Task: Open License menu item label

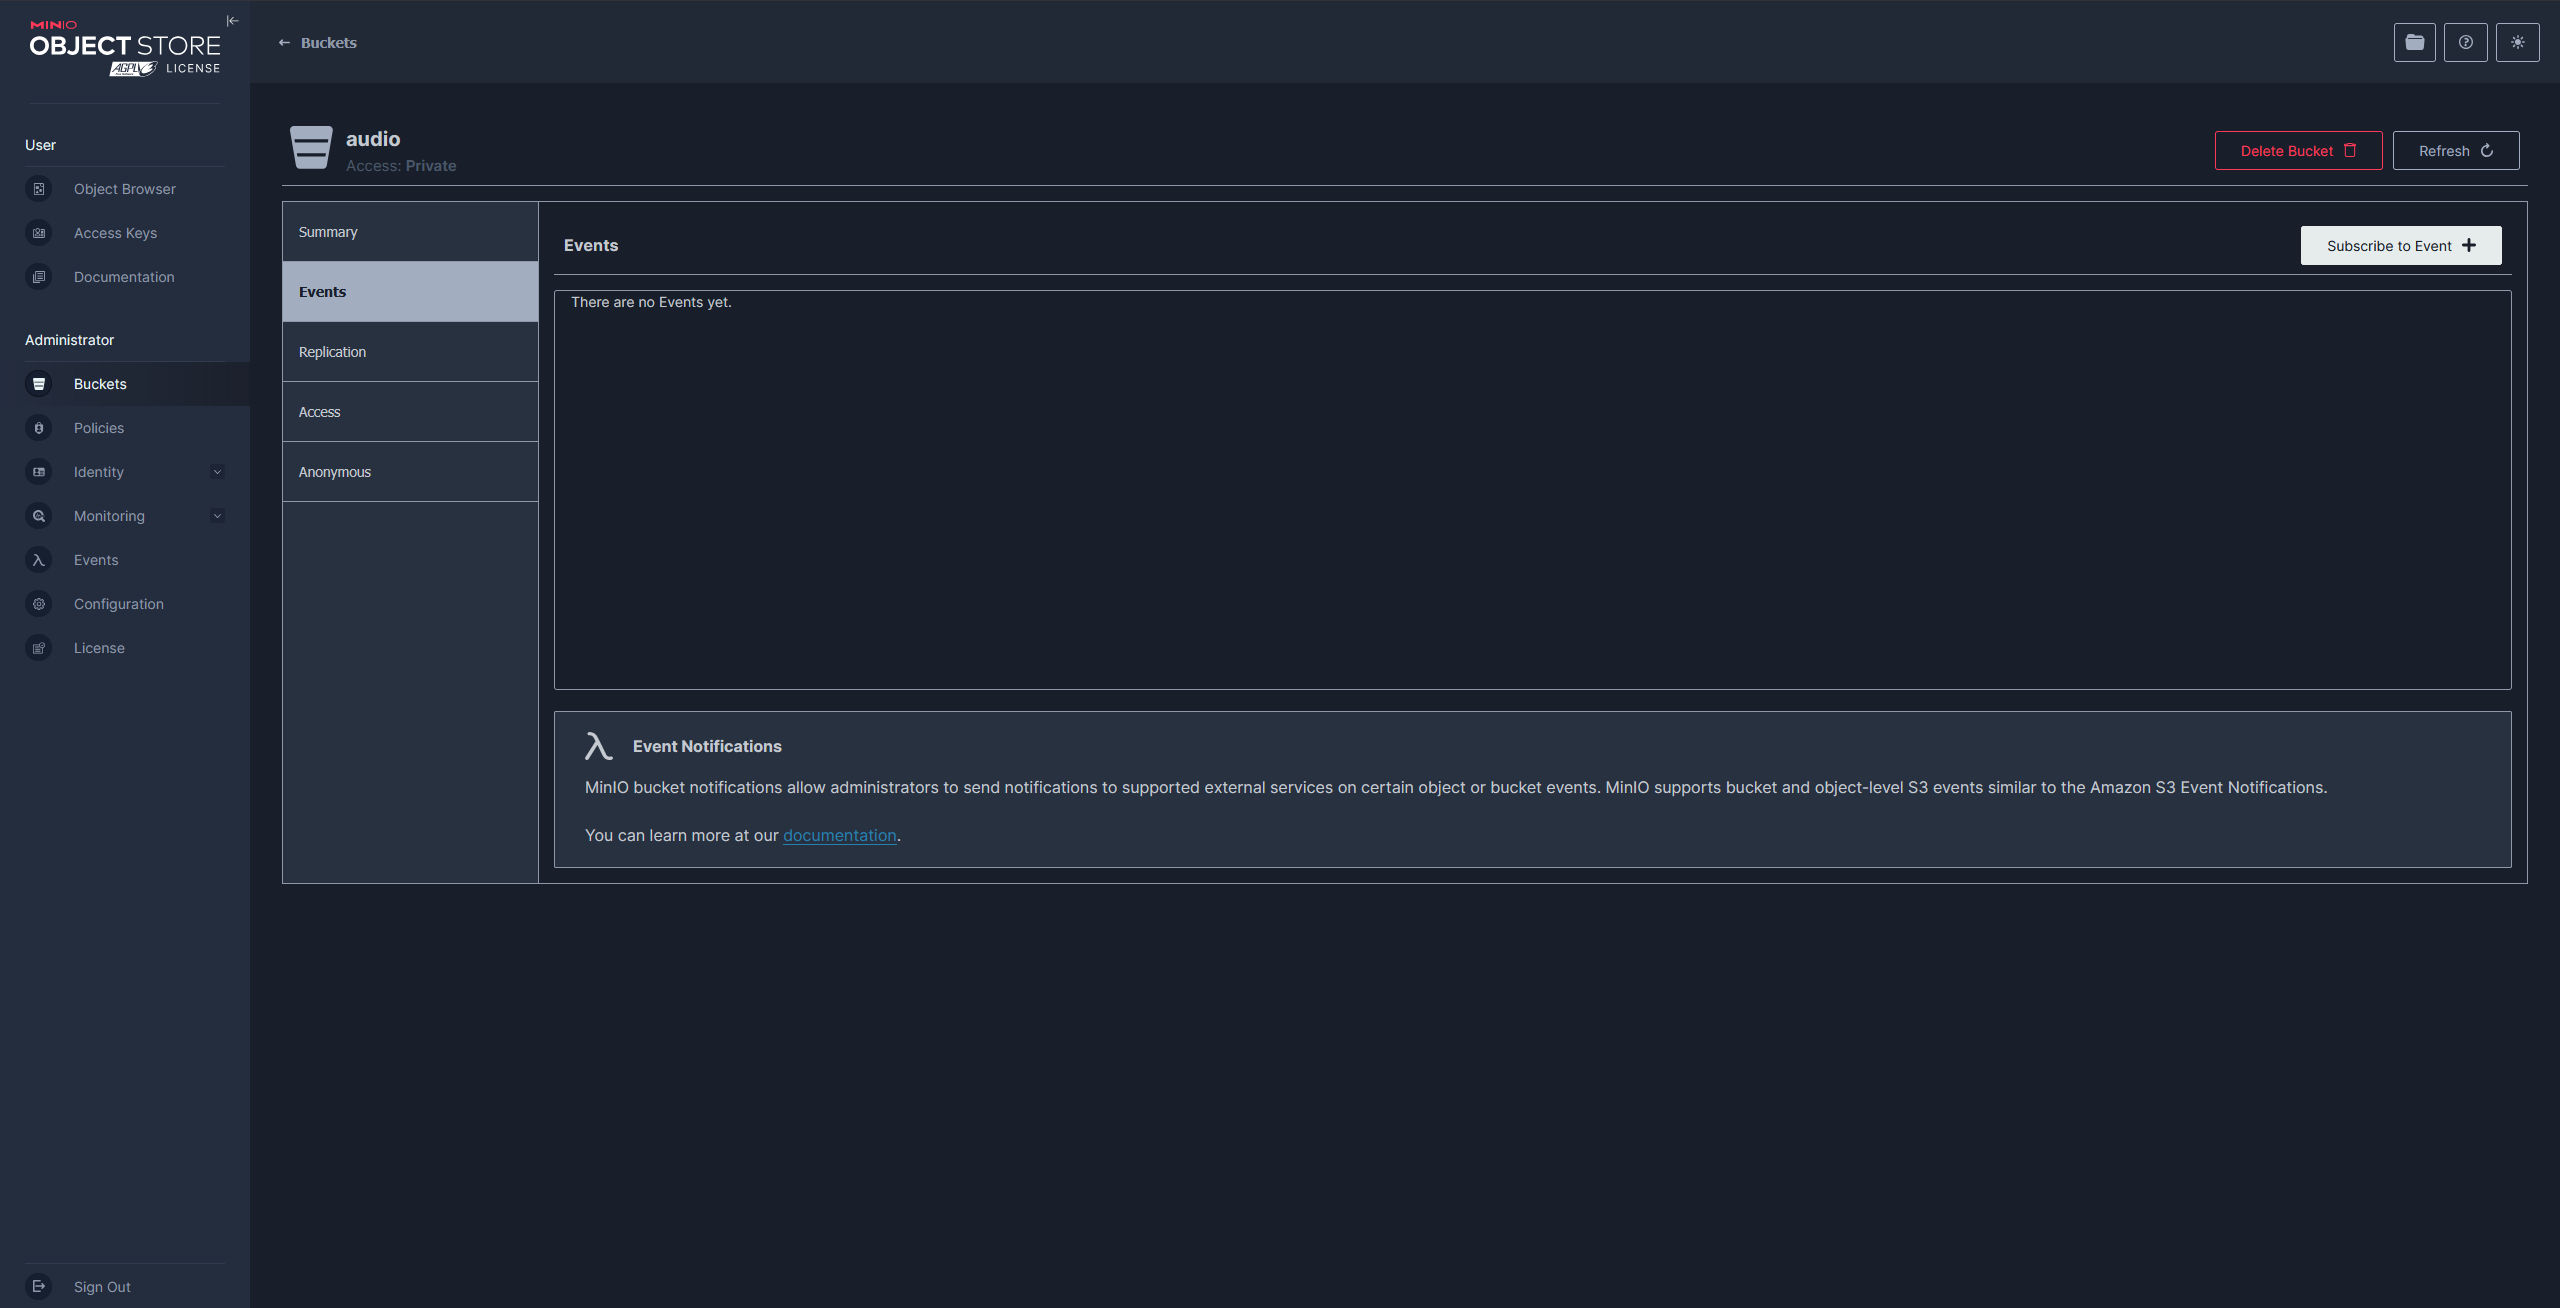Action: click(99, 648)
